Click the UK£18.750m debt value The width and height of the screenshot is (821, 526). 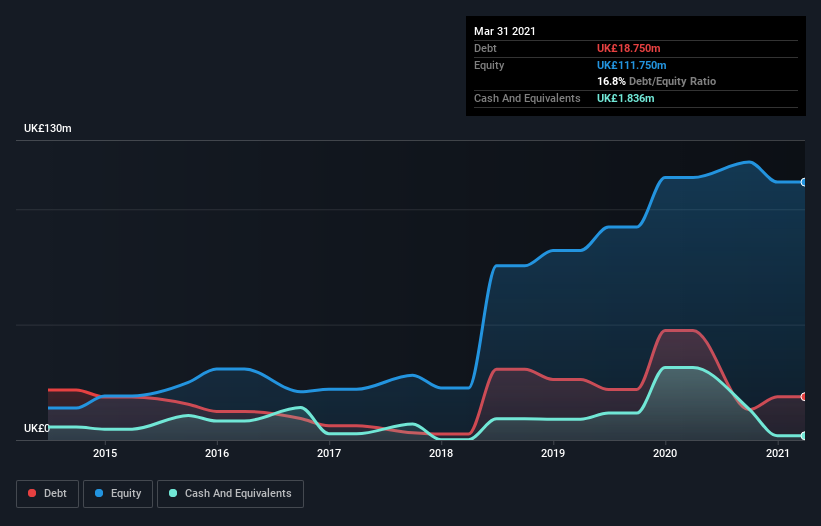(x=628, y=48)
